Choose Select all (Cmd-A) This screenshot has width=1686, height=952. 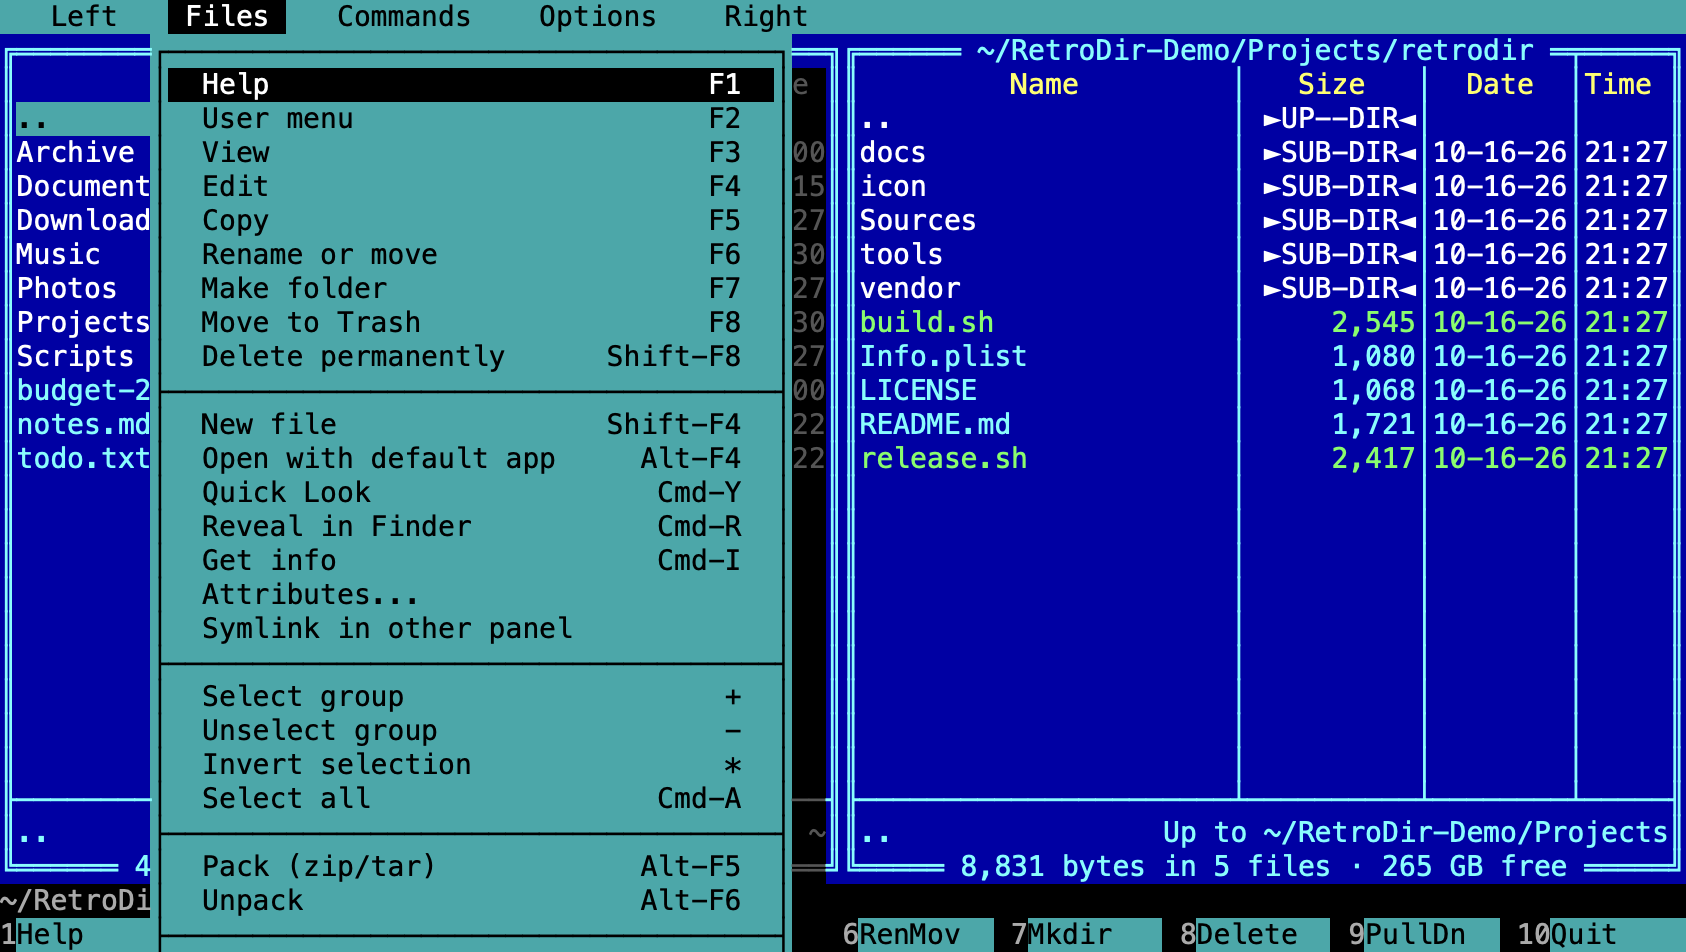[471, 799]
